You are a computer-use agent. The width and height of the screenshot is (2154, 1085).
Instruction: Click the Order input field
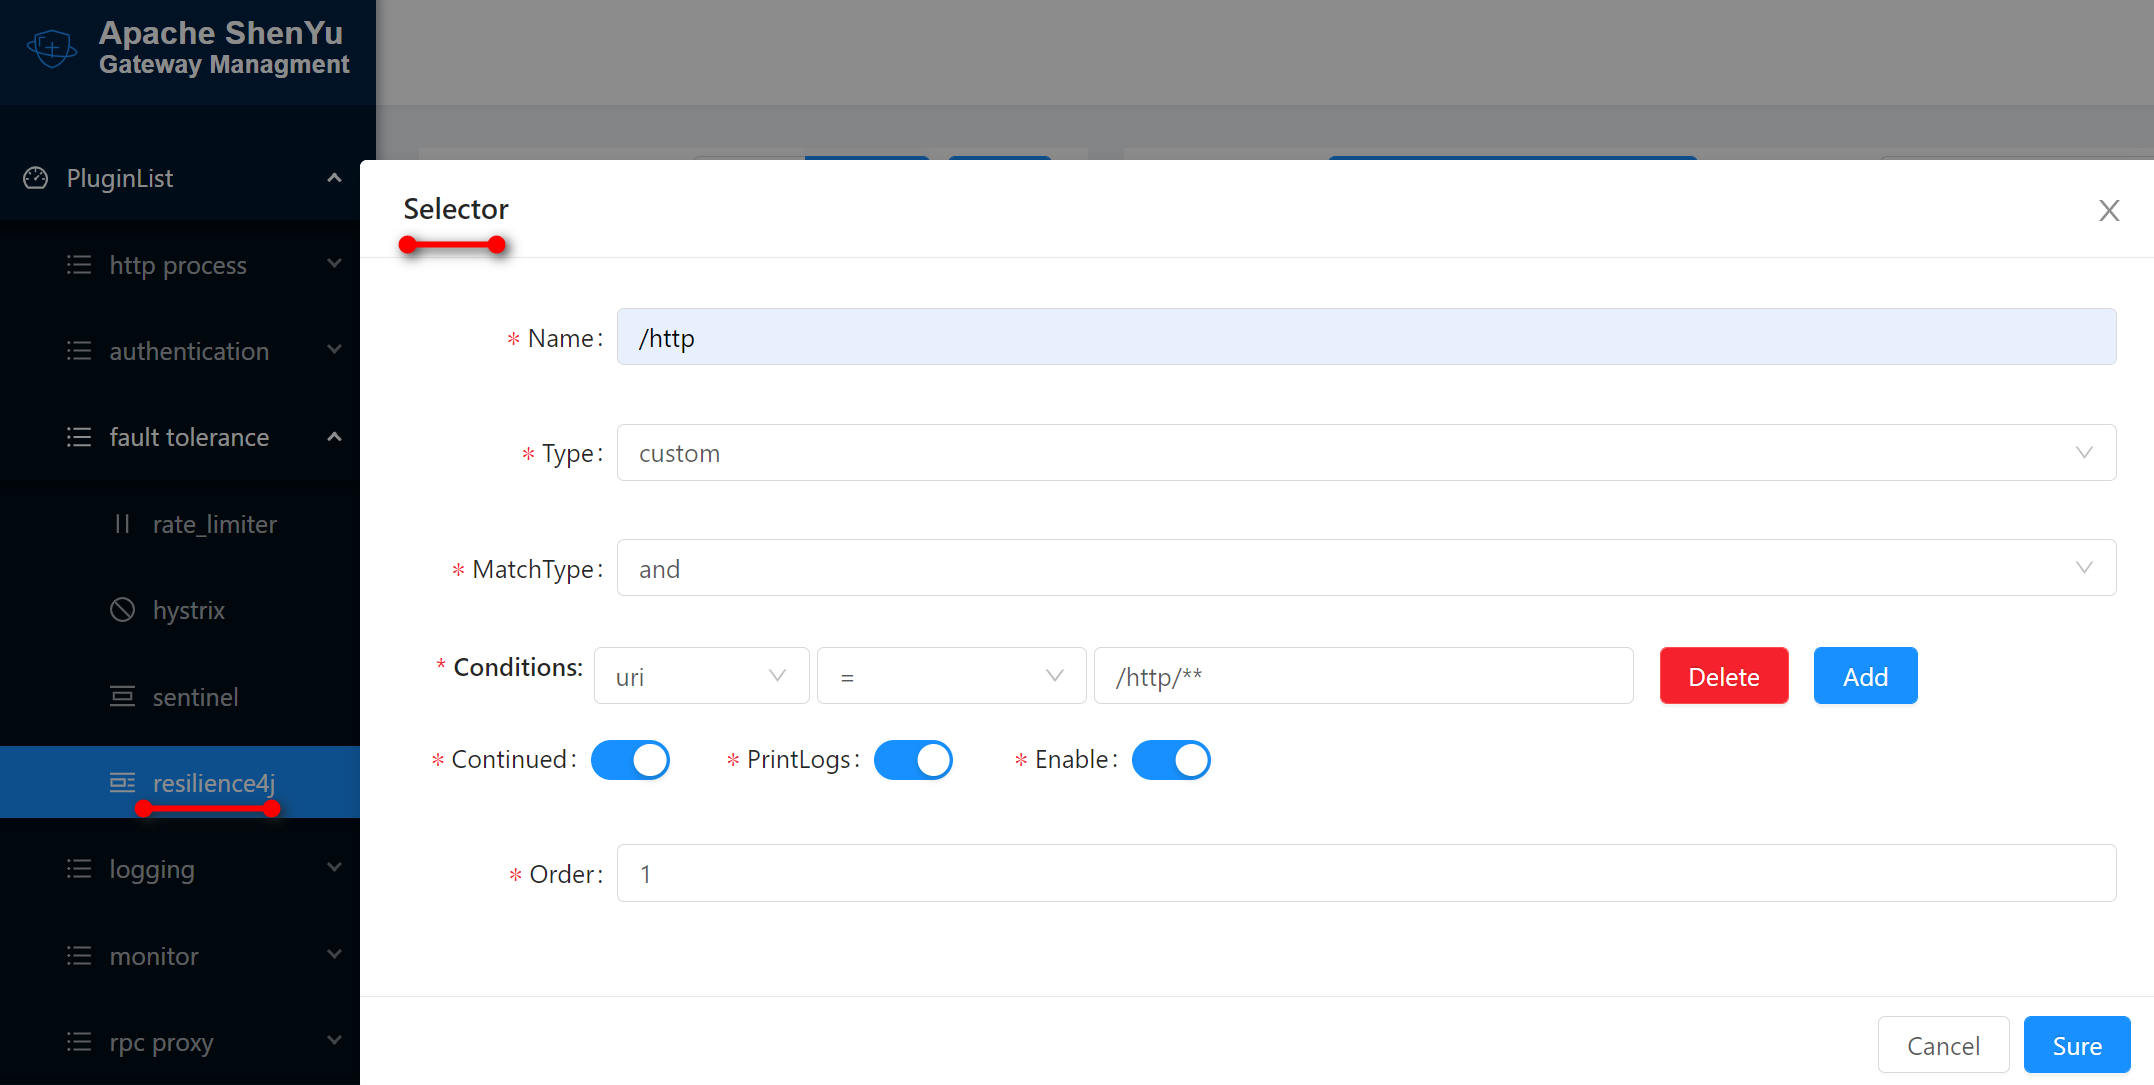(x=1366, y=874)
